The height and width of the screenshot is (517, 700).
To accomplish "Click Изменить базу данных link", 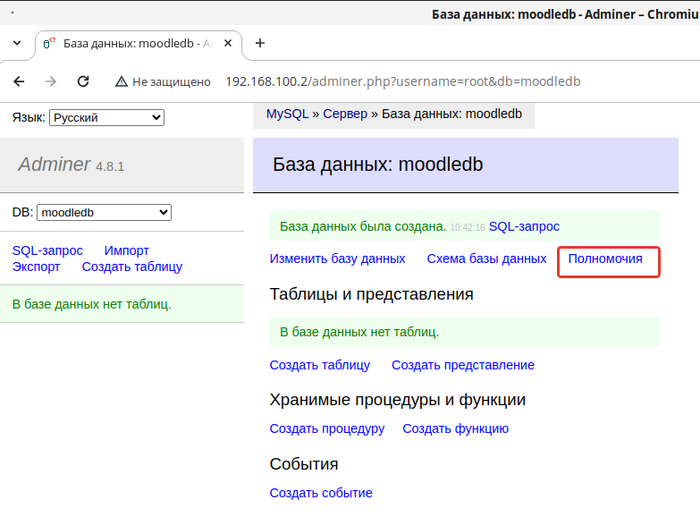I will [338, 258].
